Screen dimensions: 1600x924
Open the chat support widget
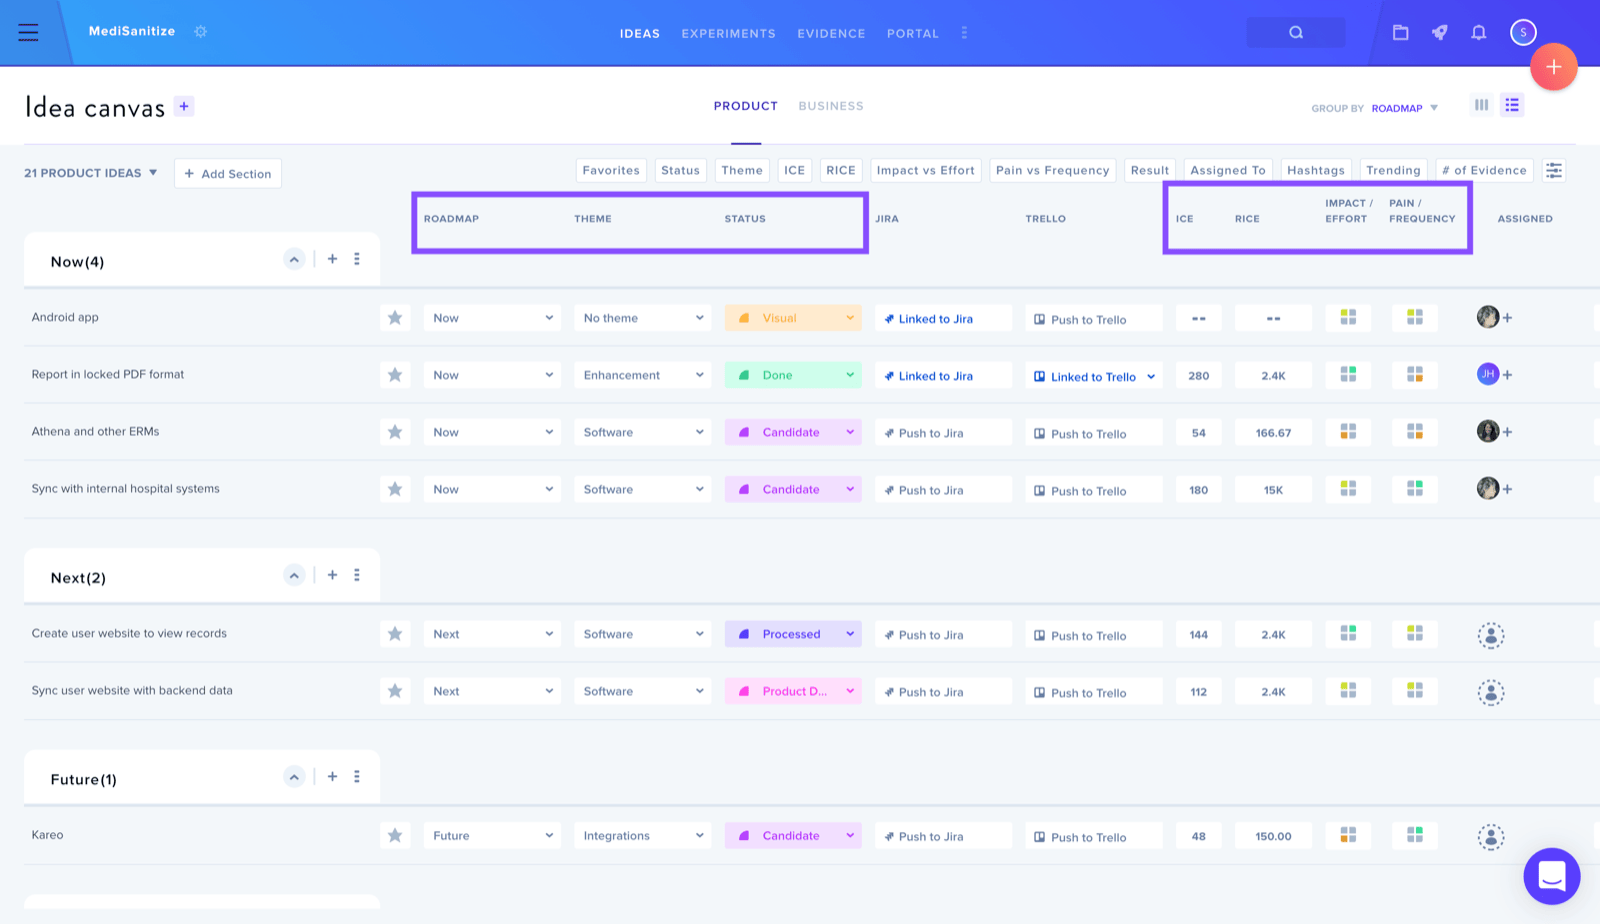(1551, 876)
